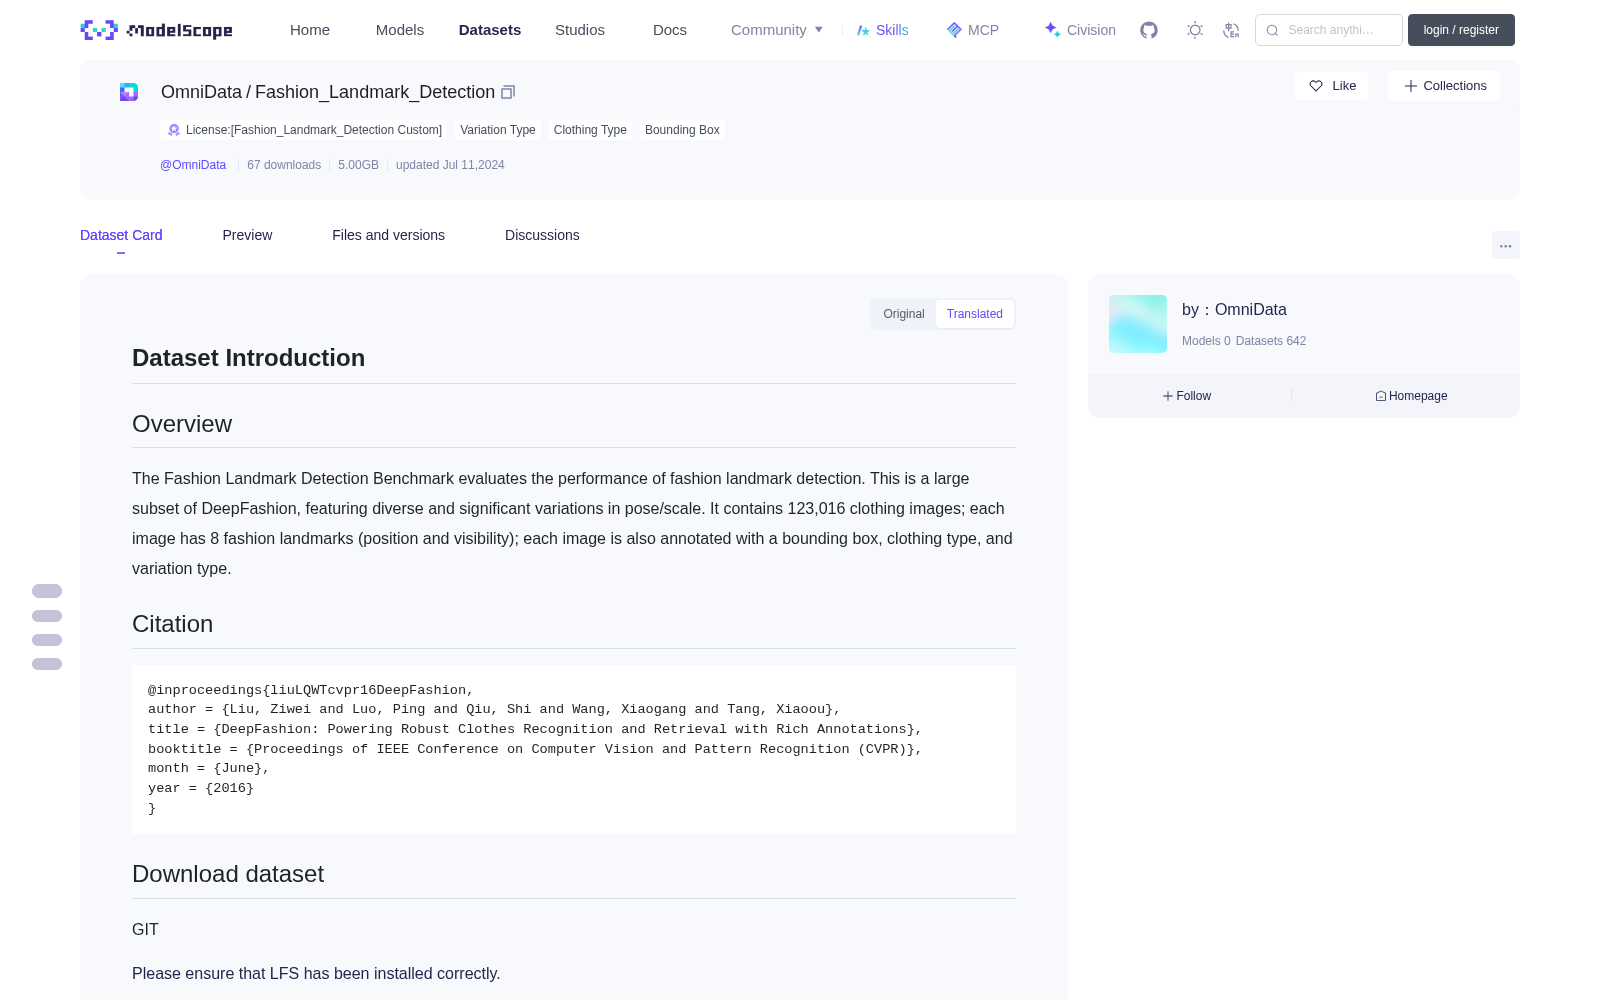Open the Discussions tab
The image size is (1600, 1000).
pos(542,235)
